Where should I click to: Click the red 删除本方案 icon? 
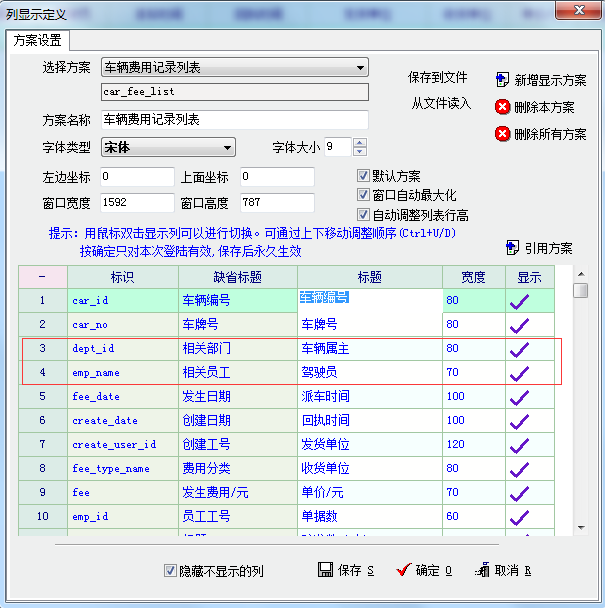[502, 107]
